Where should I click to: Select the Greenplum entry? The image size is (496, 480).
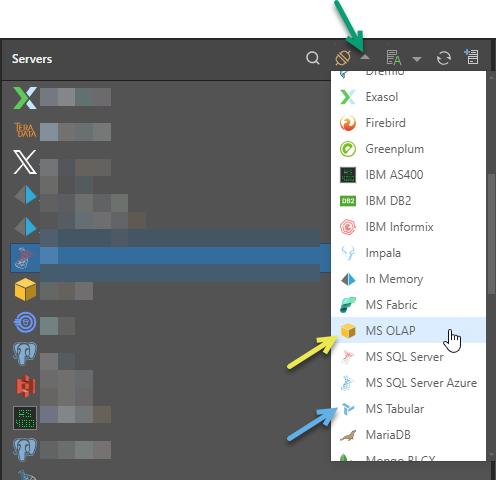408,149
